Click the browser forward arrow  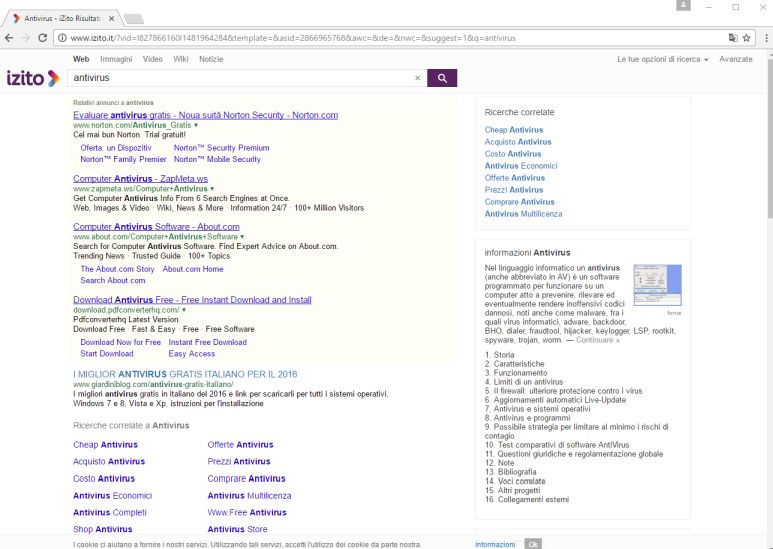coord(26,38)
